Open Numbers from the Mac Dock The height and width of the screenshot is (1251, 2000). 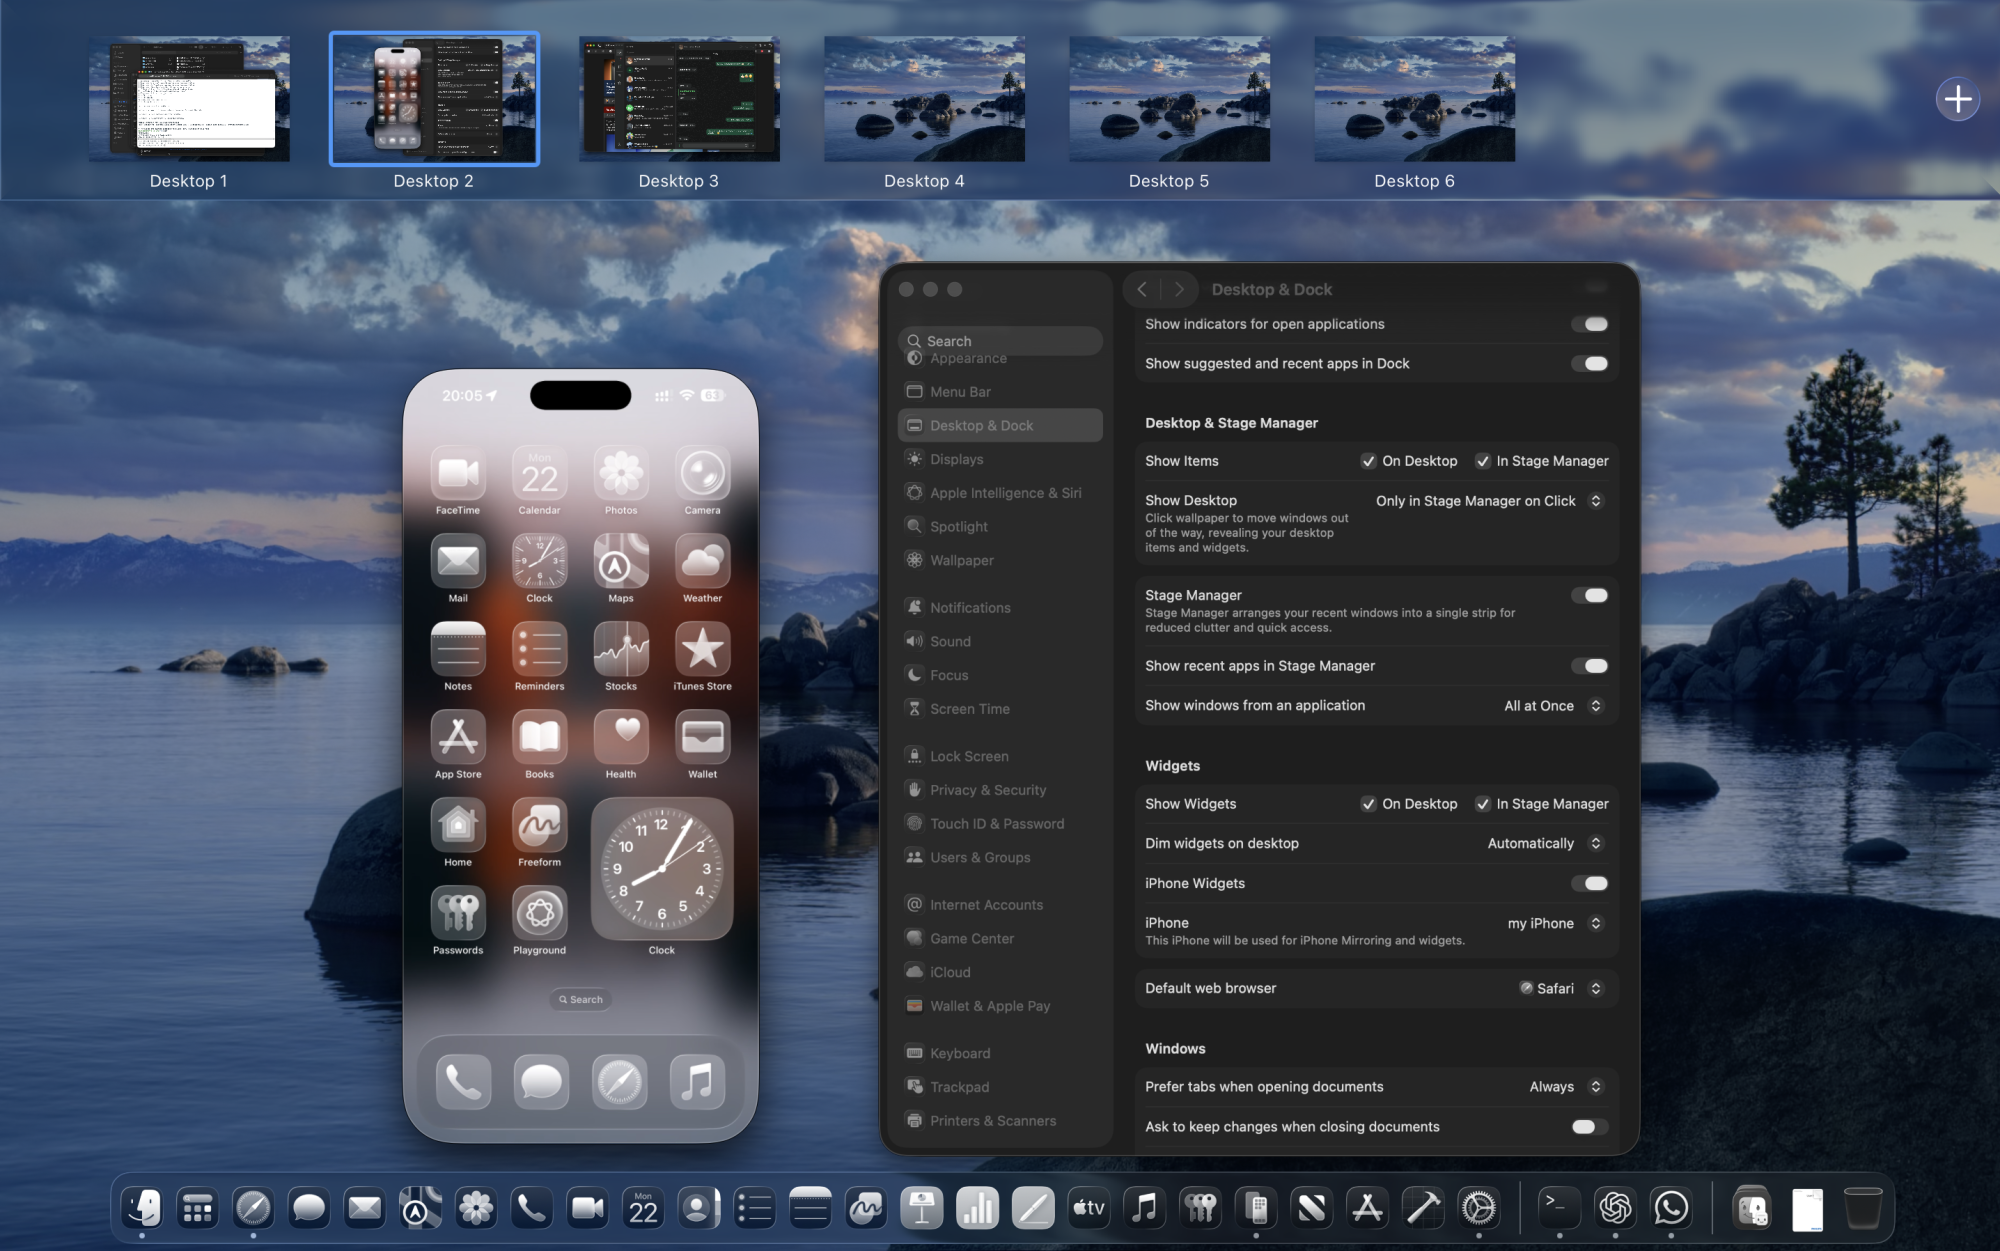click(x=978, y=1209)
